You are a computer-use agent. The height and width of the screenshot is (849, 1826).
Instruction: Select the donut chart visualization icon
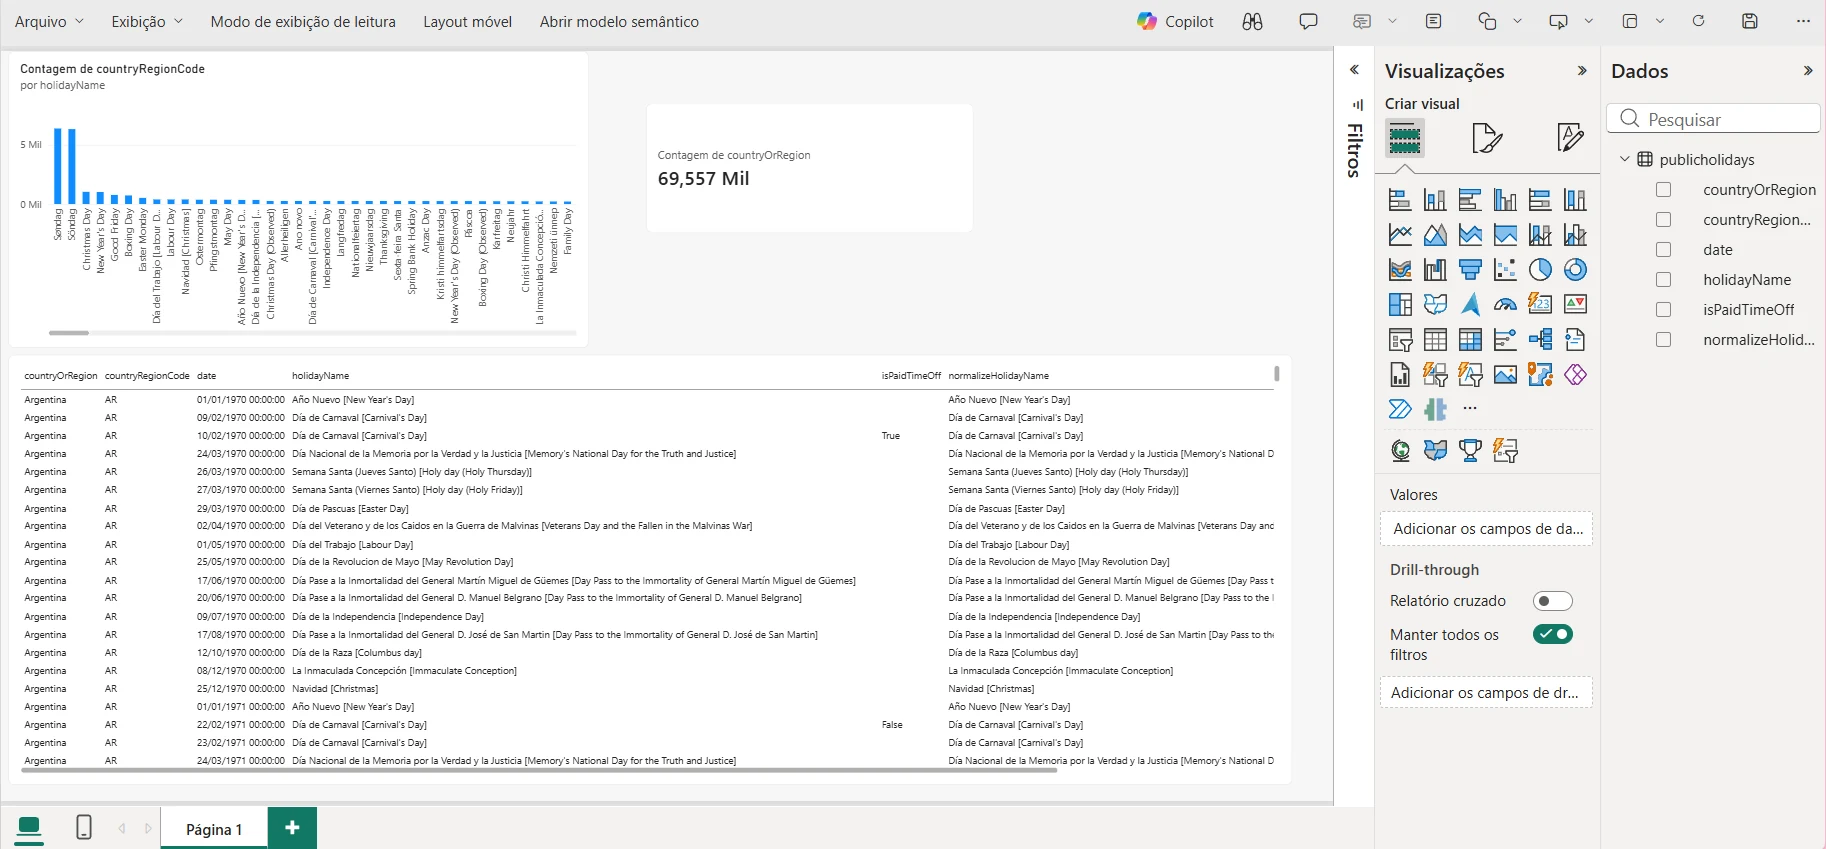1575,270
